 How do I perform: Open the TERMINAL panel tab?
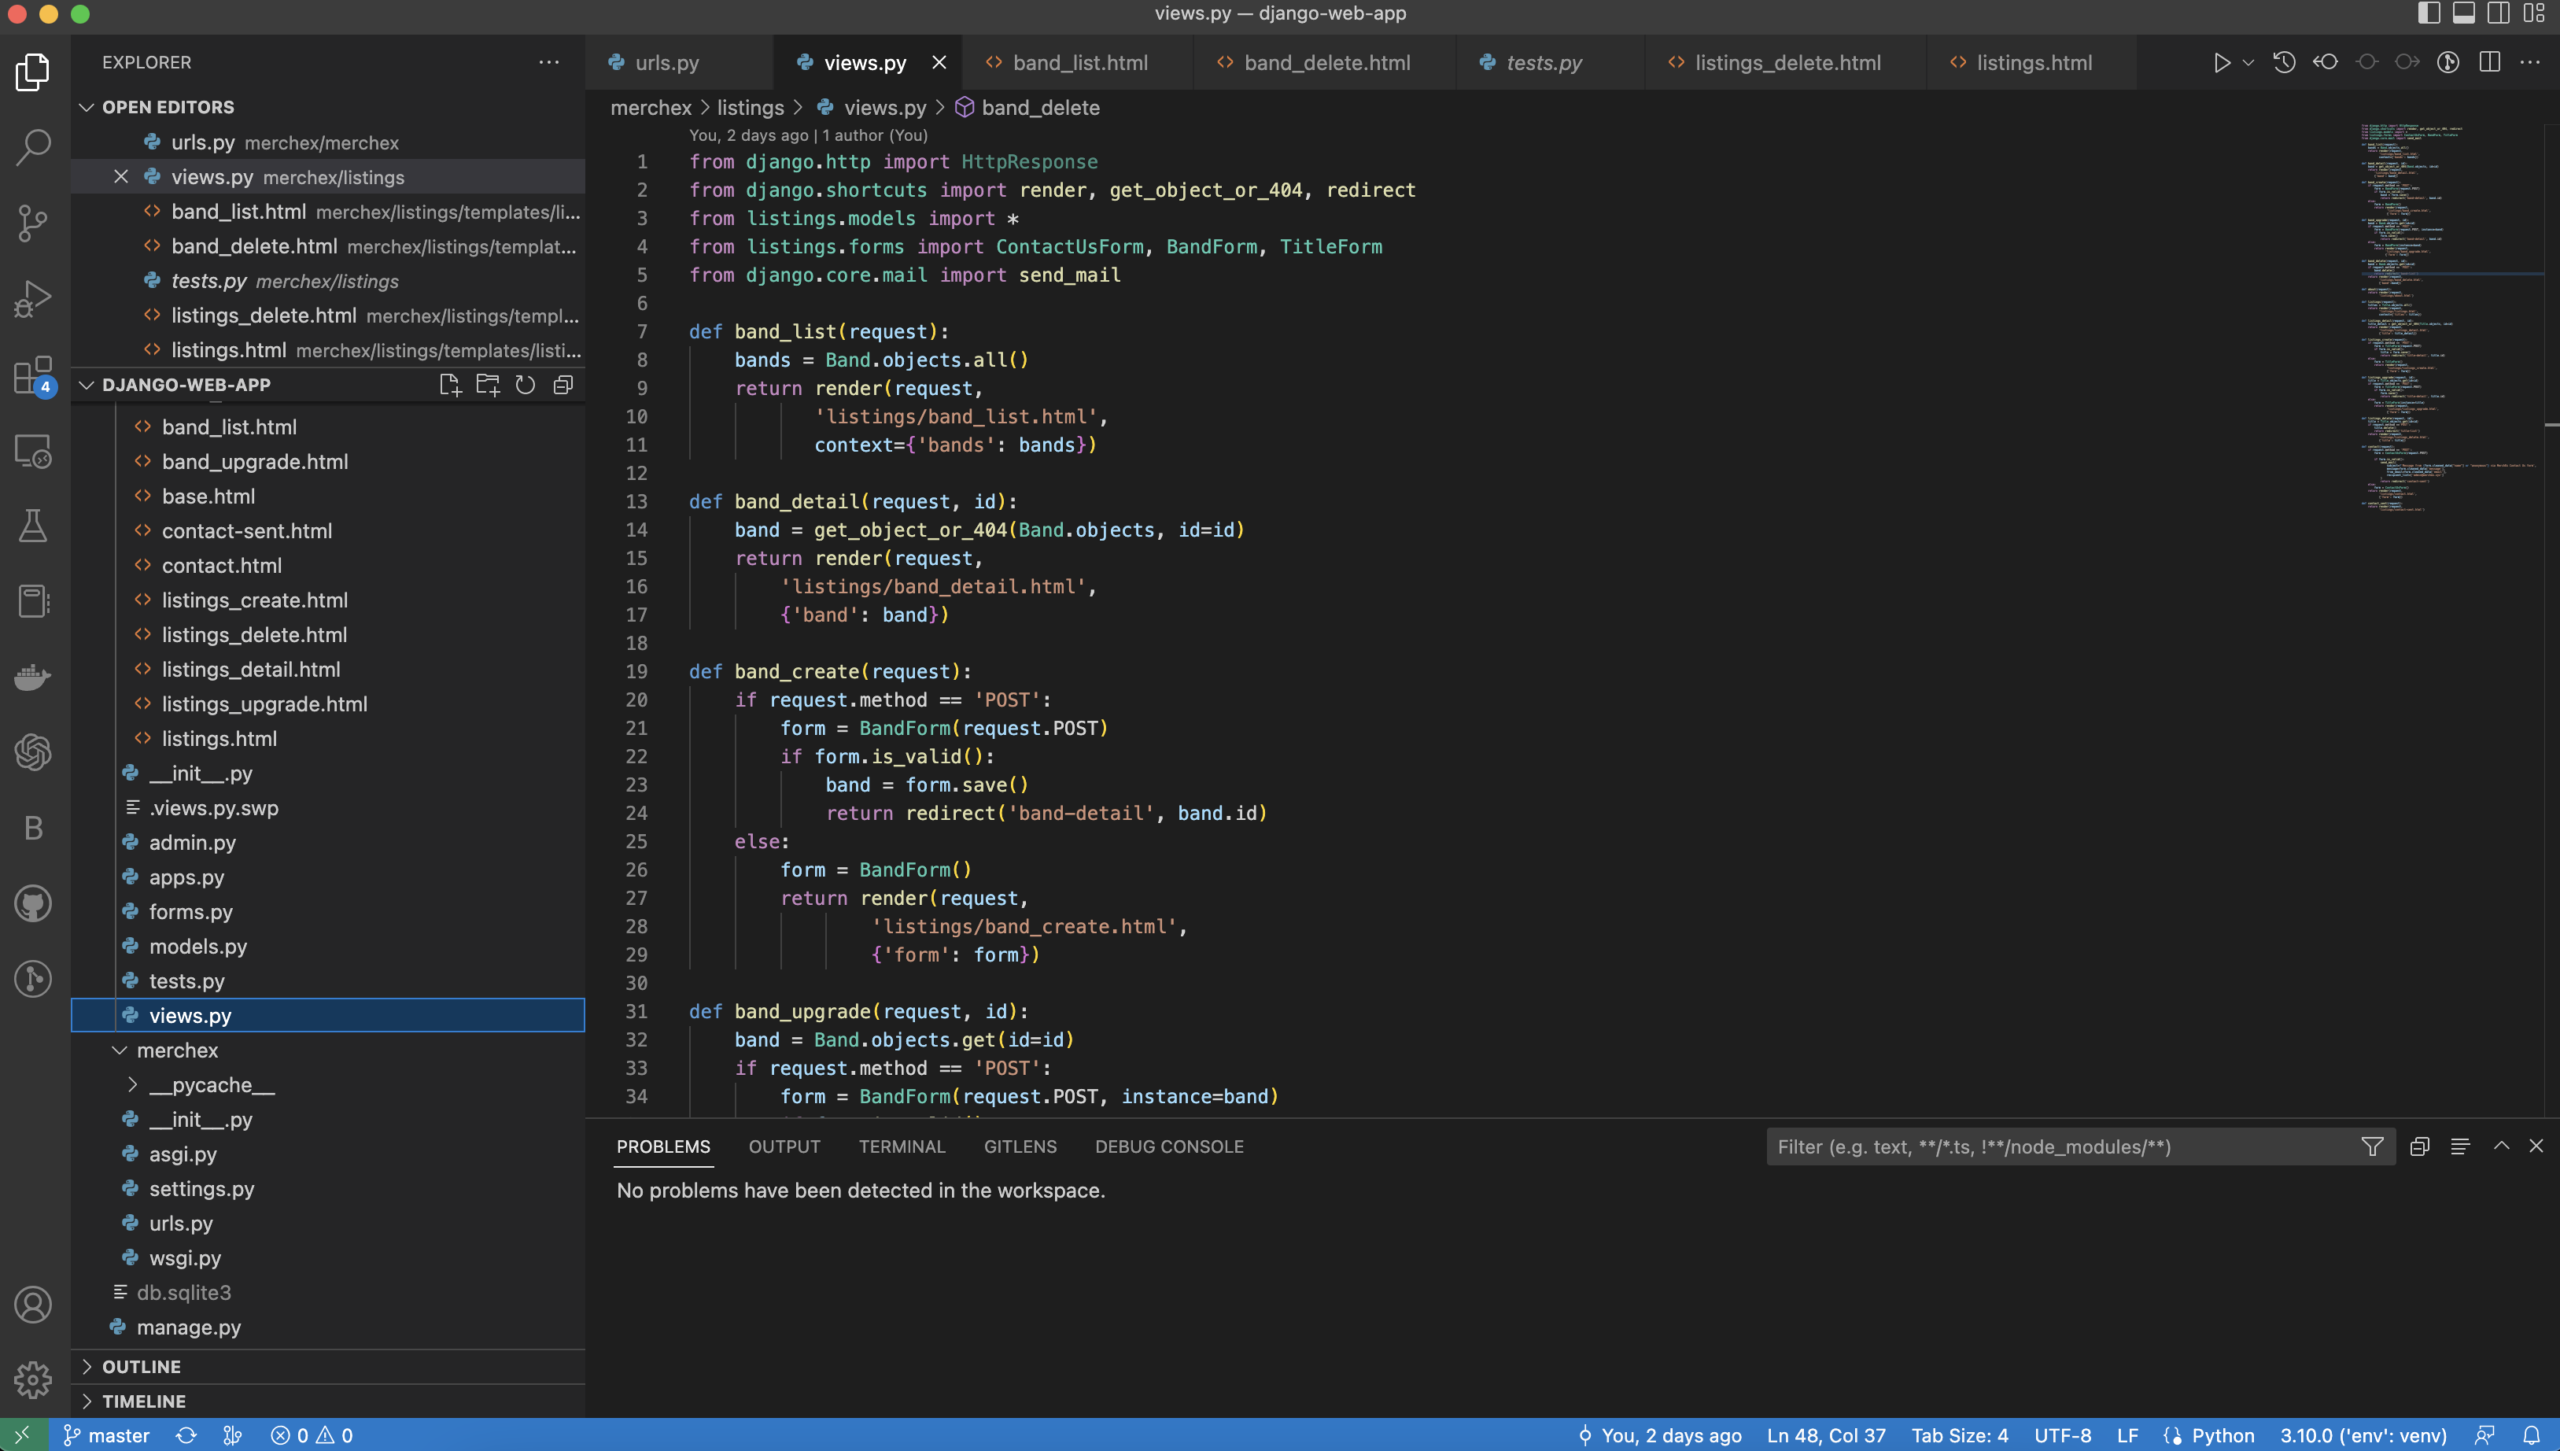coord(901,1147)
